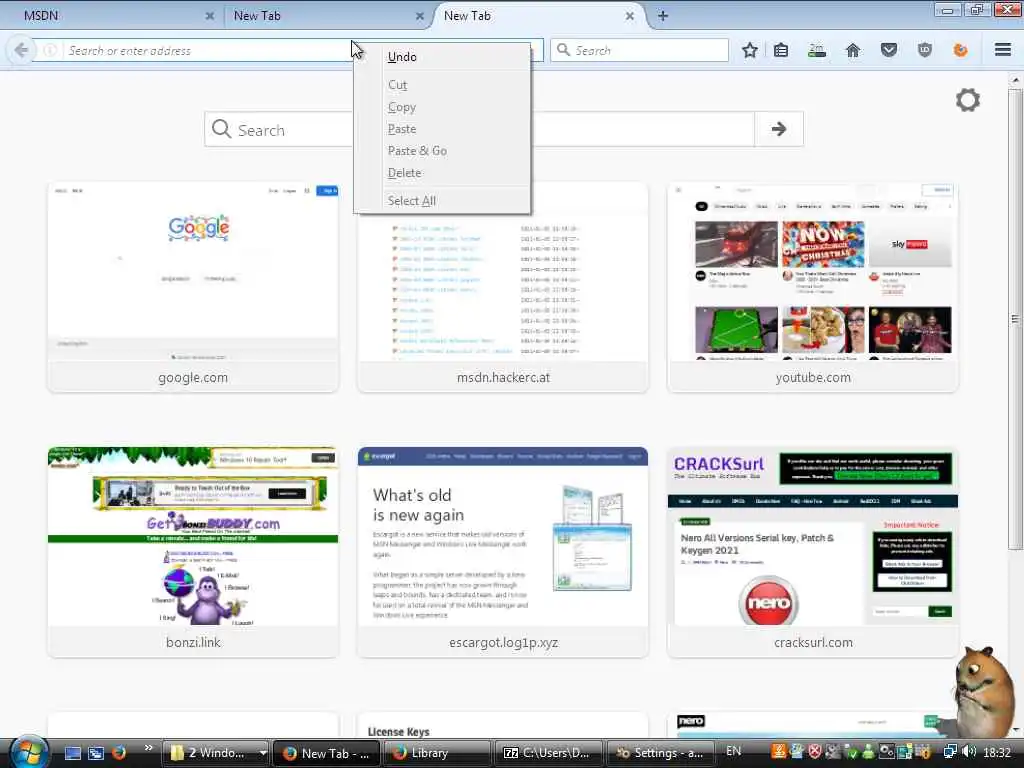This screenshot has height=768, width=1024.
Task: Open the bonzi.link tile
Action: (193, 552)
